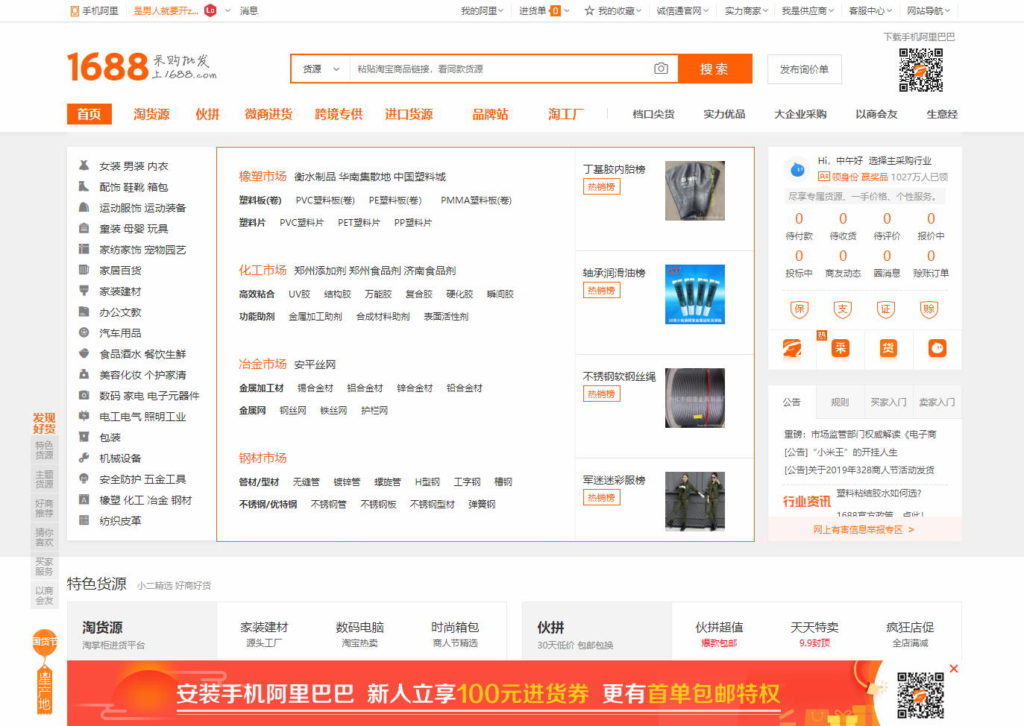1024x726 pixels.
Task: Click the orange 搜索 button
Action: (x=714, y=69)
